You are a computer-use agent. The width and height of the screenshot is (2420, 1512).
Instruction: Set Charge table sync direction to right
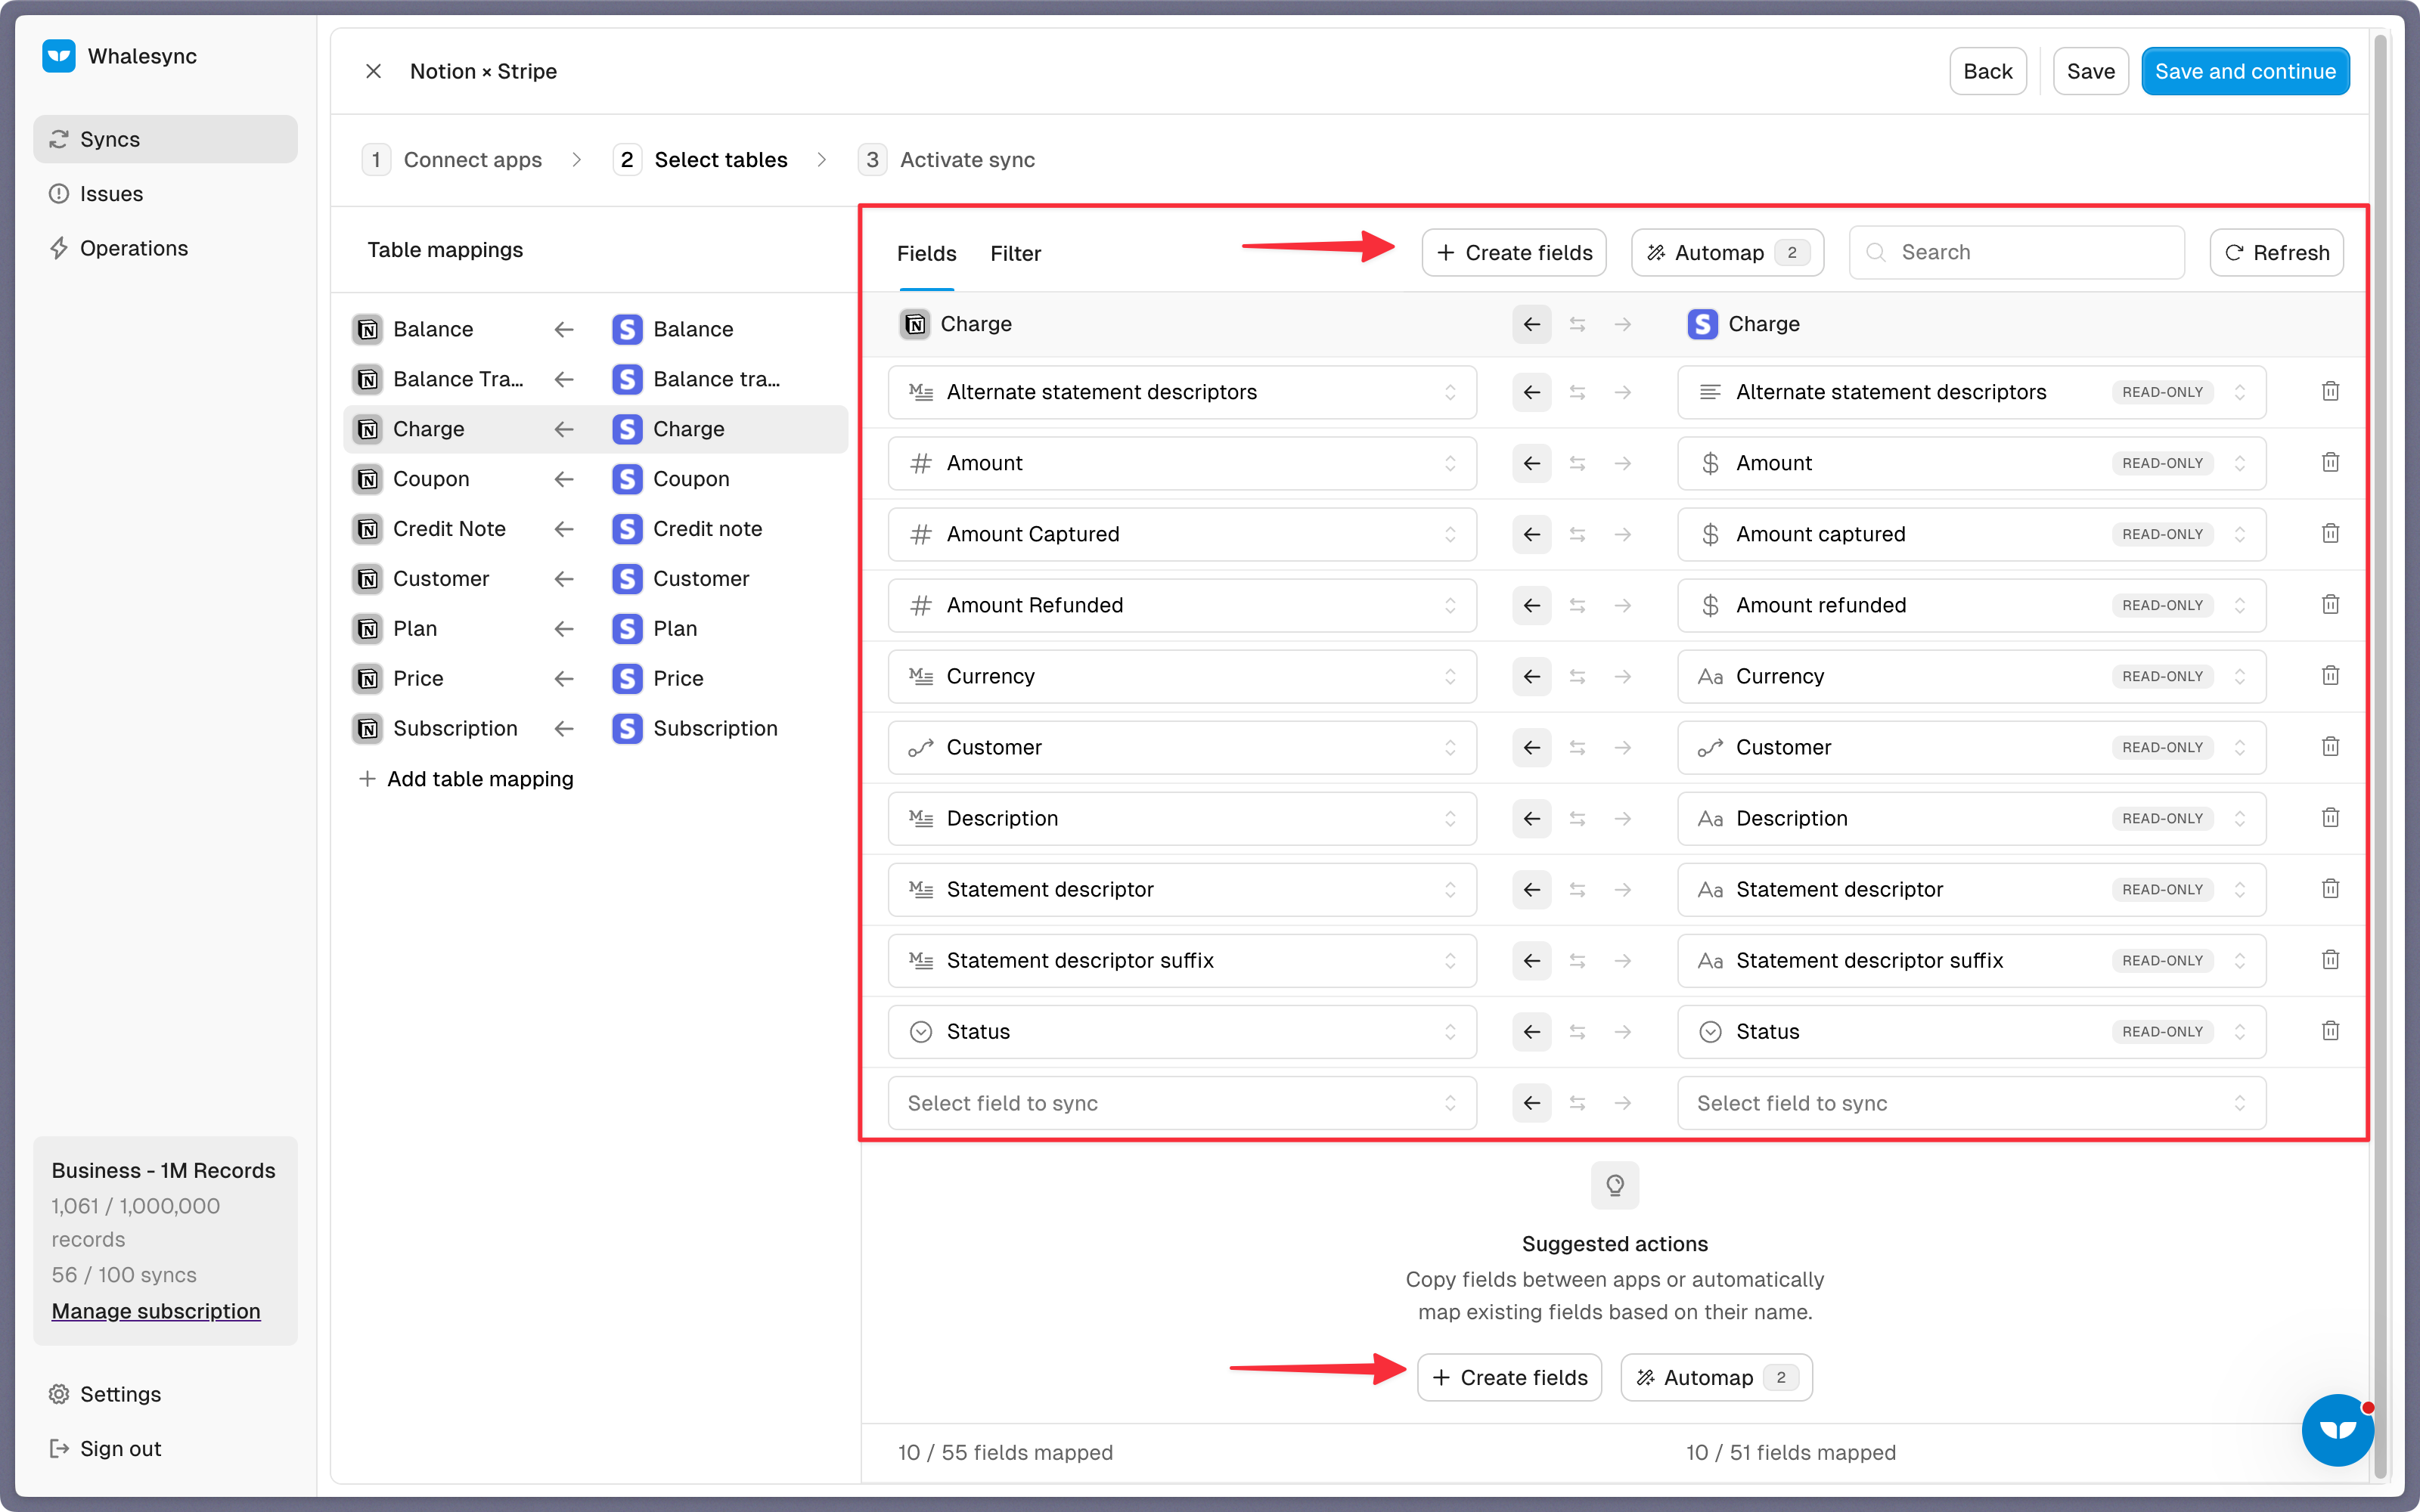(1622, 324)
